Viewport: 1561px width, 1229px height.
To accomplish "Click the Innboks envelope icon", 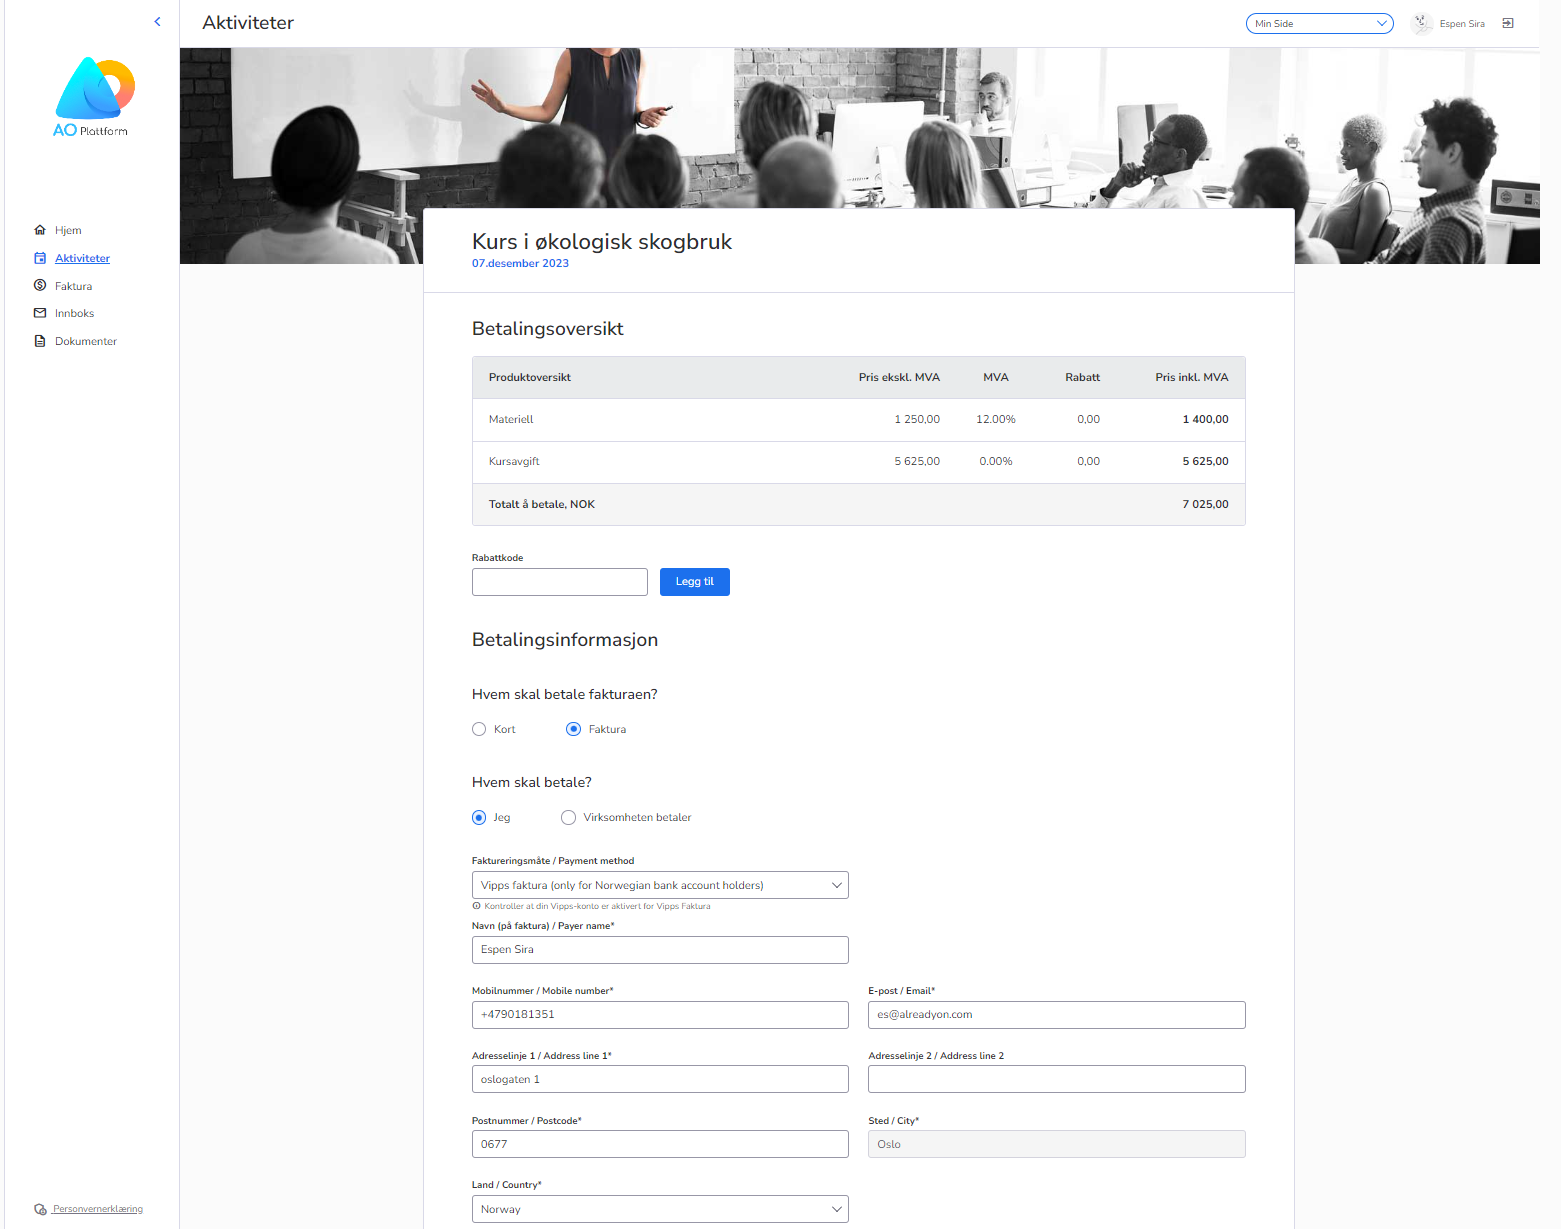I will 40,313.
